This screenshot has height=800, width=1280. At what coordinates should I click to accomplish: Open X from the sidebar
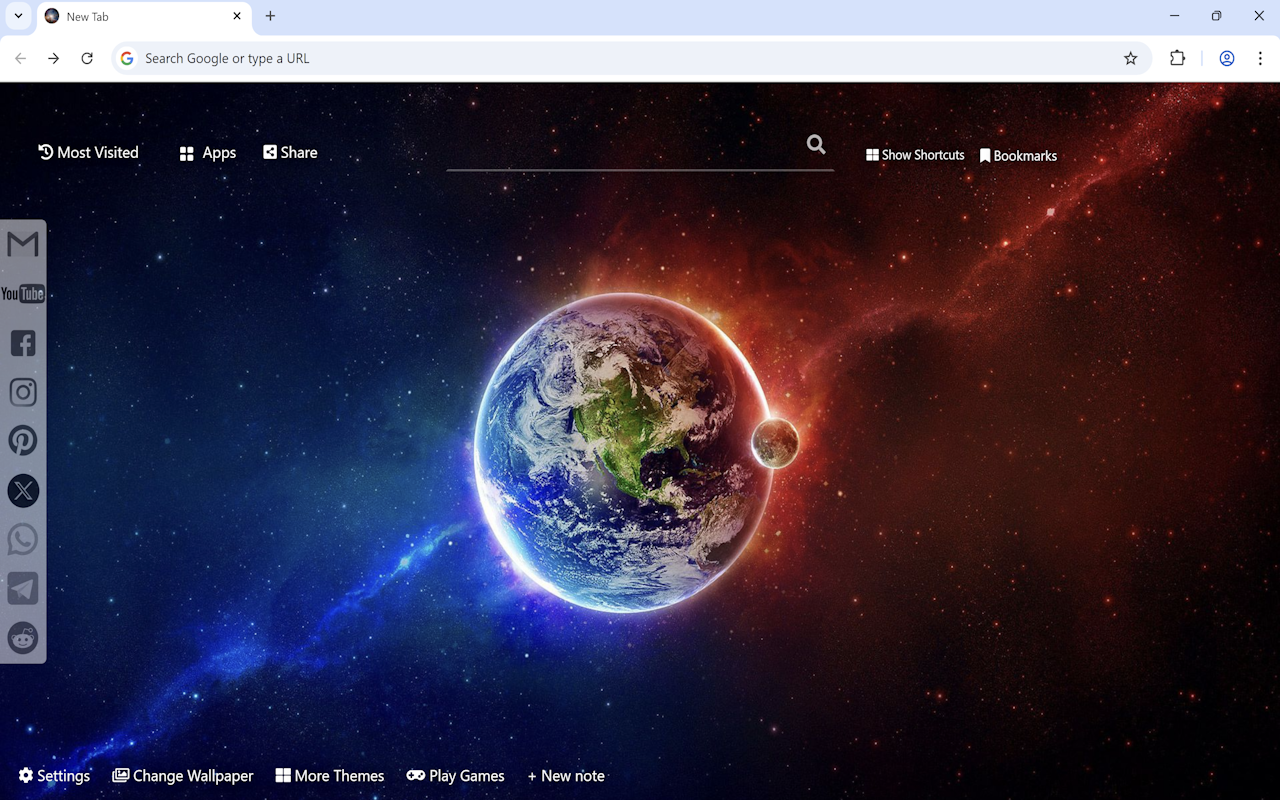[x=22, y=490]
